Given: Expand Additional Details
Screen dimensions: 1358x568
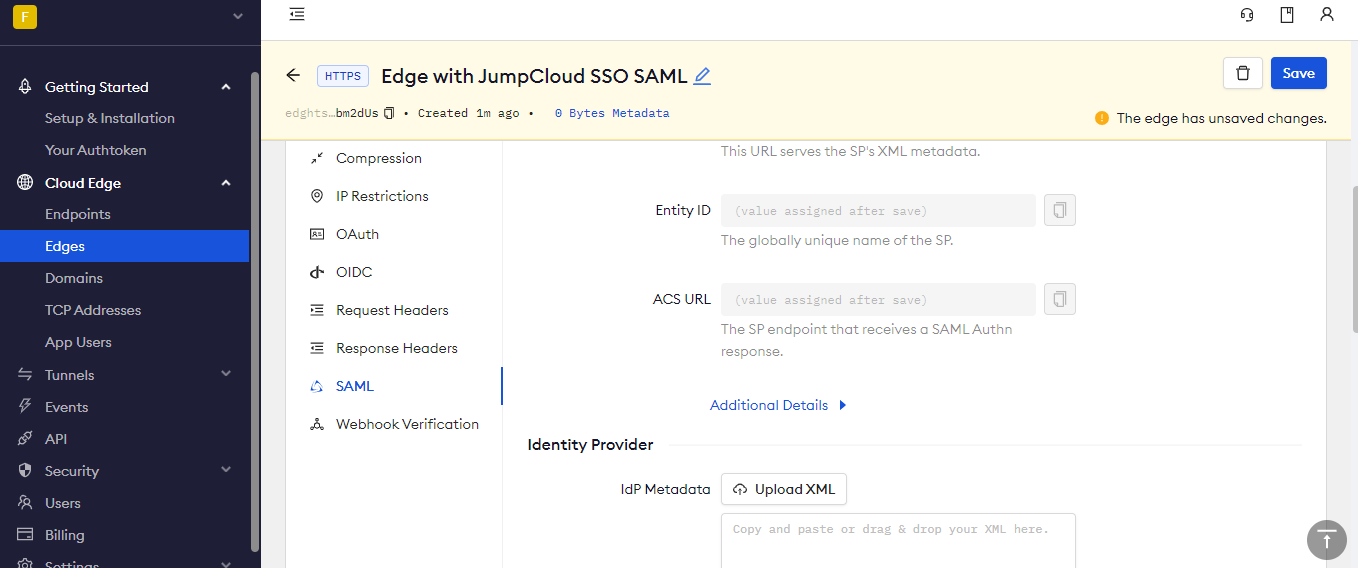Looking at the screenshot, I should click(x=779, y=405).
